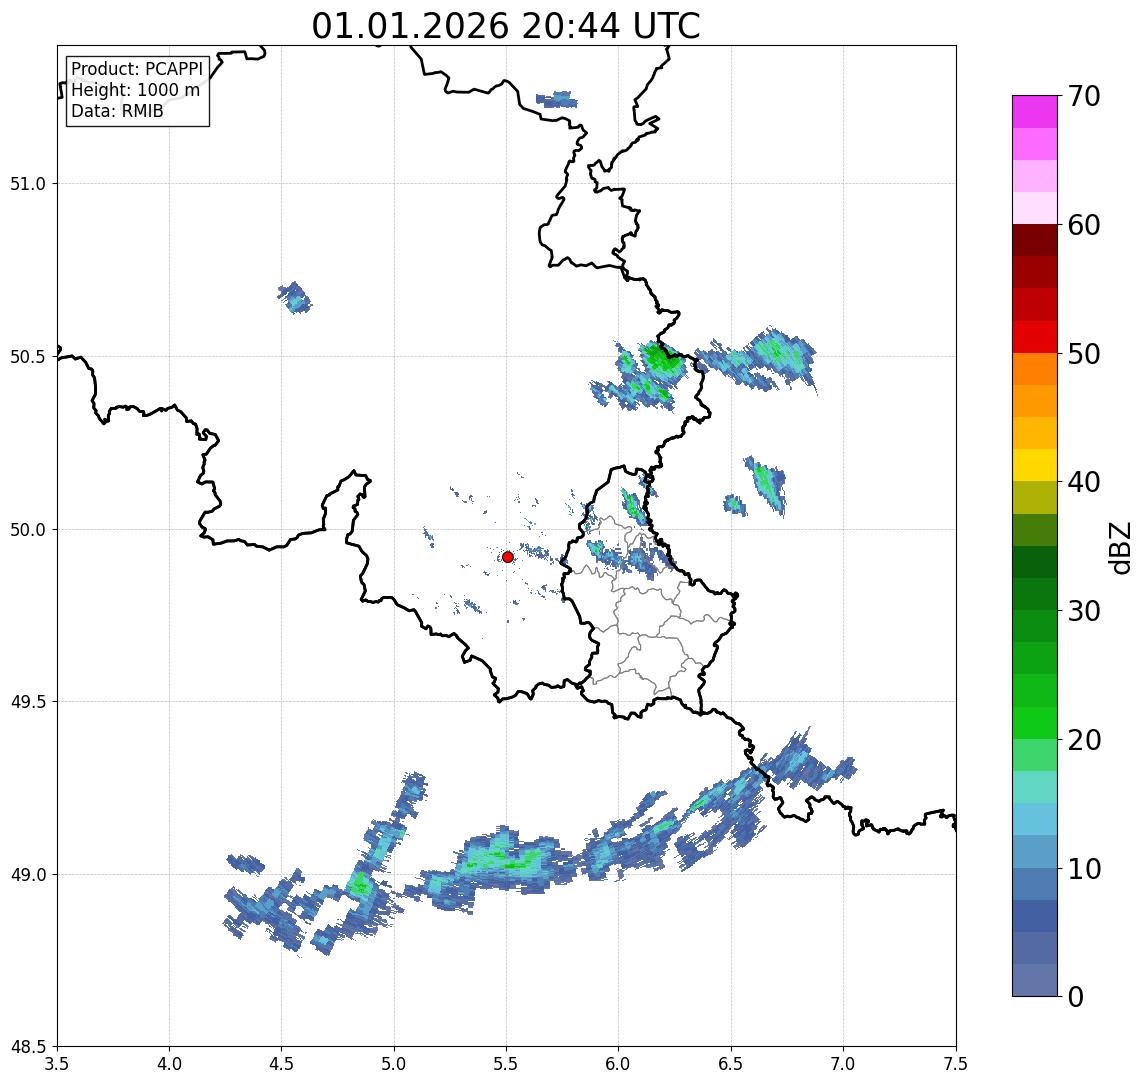Click the latitude axis label 50.5
This screenshot has width=1145, height=1084.
point(28,357)
